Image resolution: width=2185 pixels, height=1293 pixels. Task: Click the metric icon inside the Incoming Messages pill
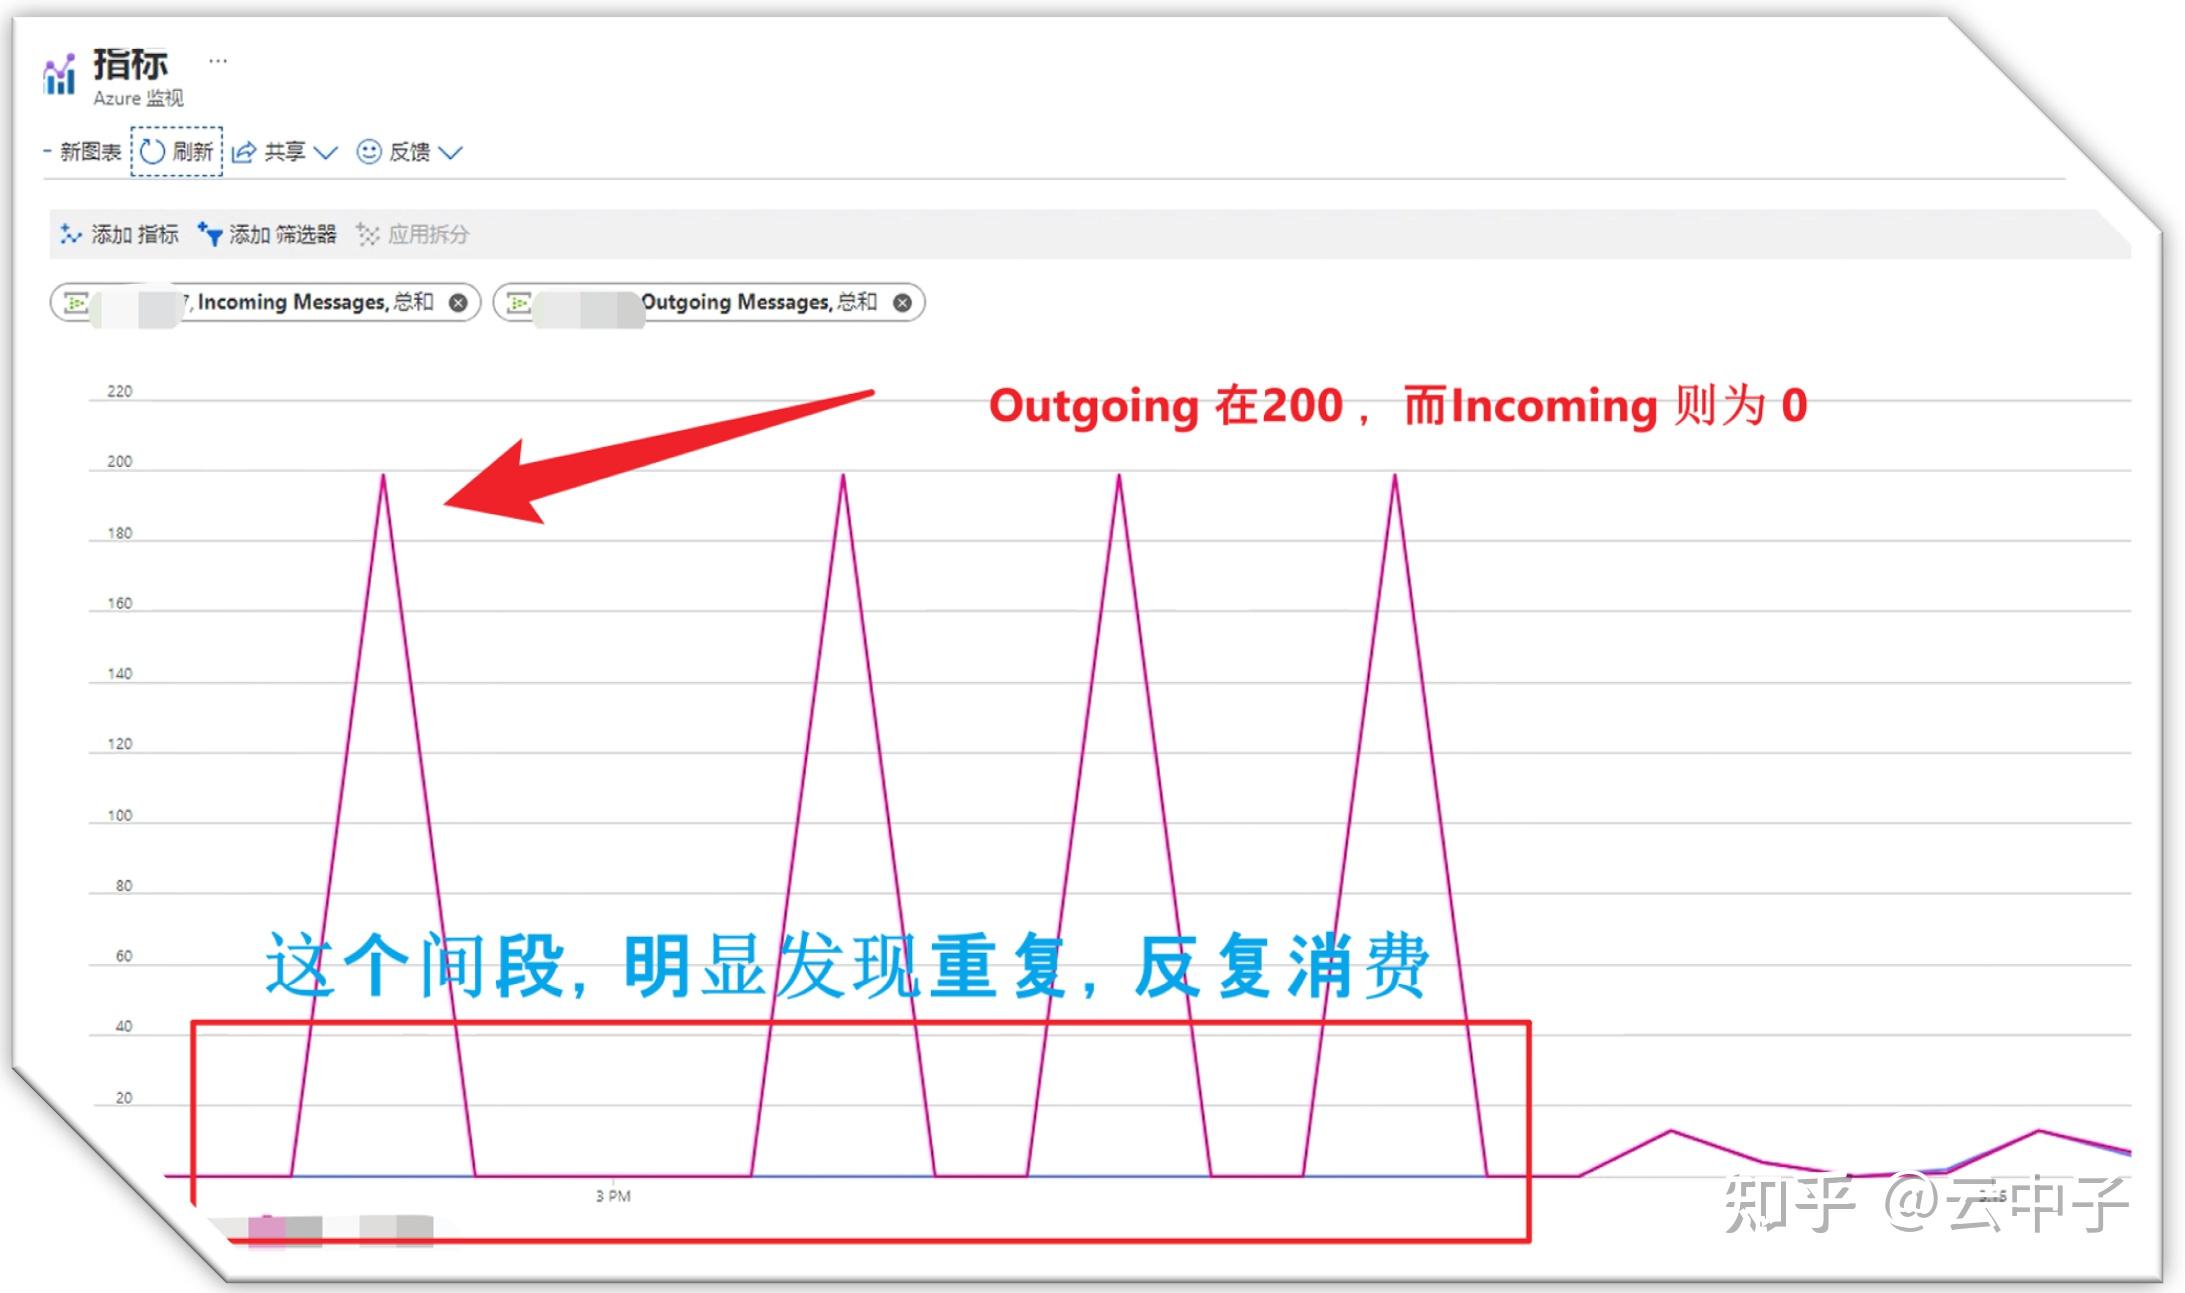[x=77, y=302]
